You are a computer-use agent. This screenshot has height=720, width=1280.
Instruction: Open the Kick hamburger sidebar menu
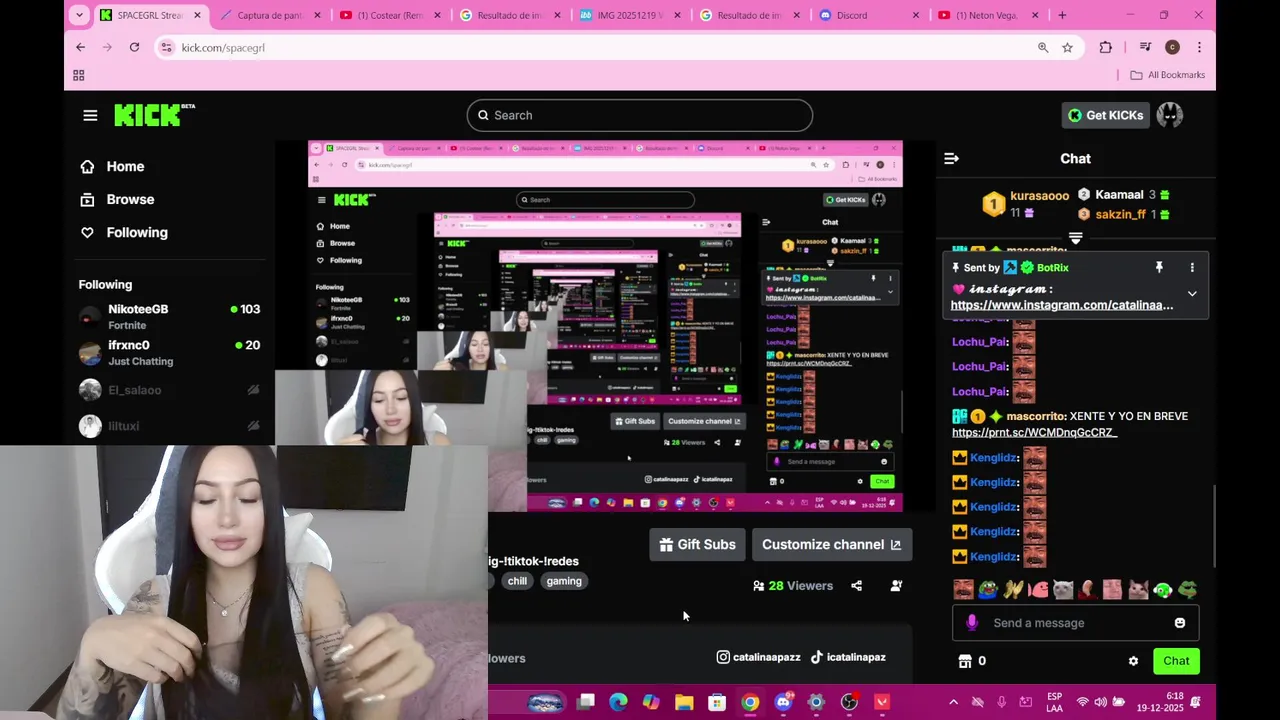[90, 115]
